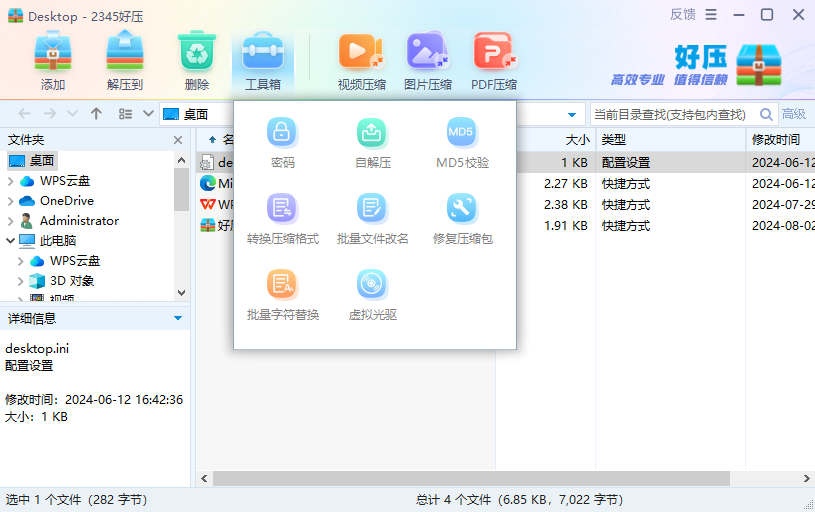Sort by the 修改时间 column header
Image resolution: width=815 pixels, height=512 pixels.
pyautogui.click(x=781, y=139)
